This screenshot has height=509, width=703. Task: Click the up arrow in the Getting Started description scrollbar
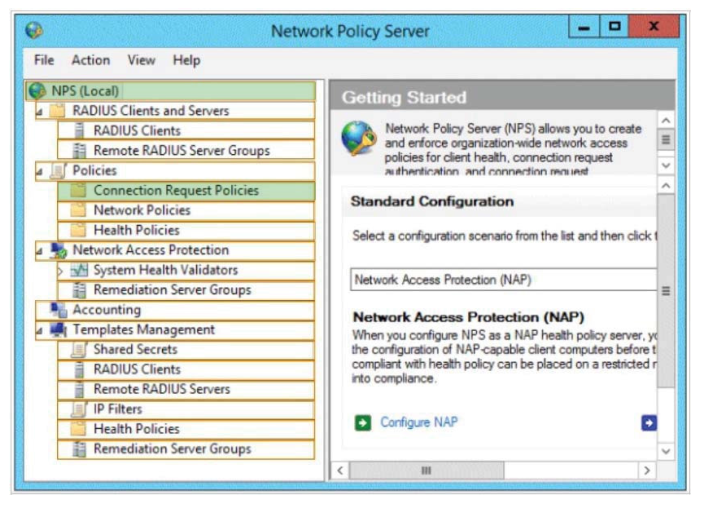pos(666,120)
